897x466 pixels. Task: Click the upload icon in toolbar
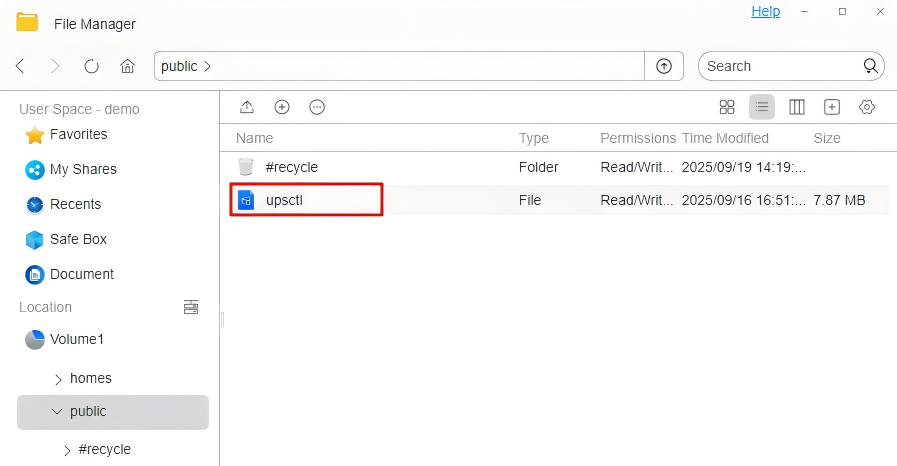(x=247, y=107)
